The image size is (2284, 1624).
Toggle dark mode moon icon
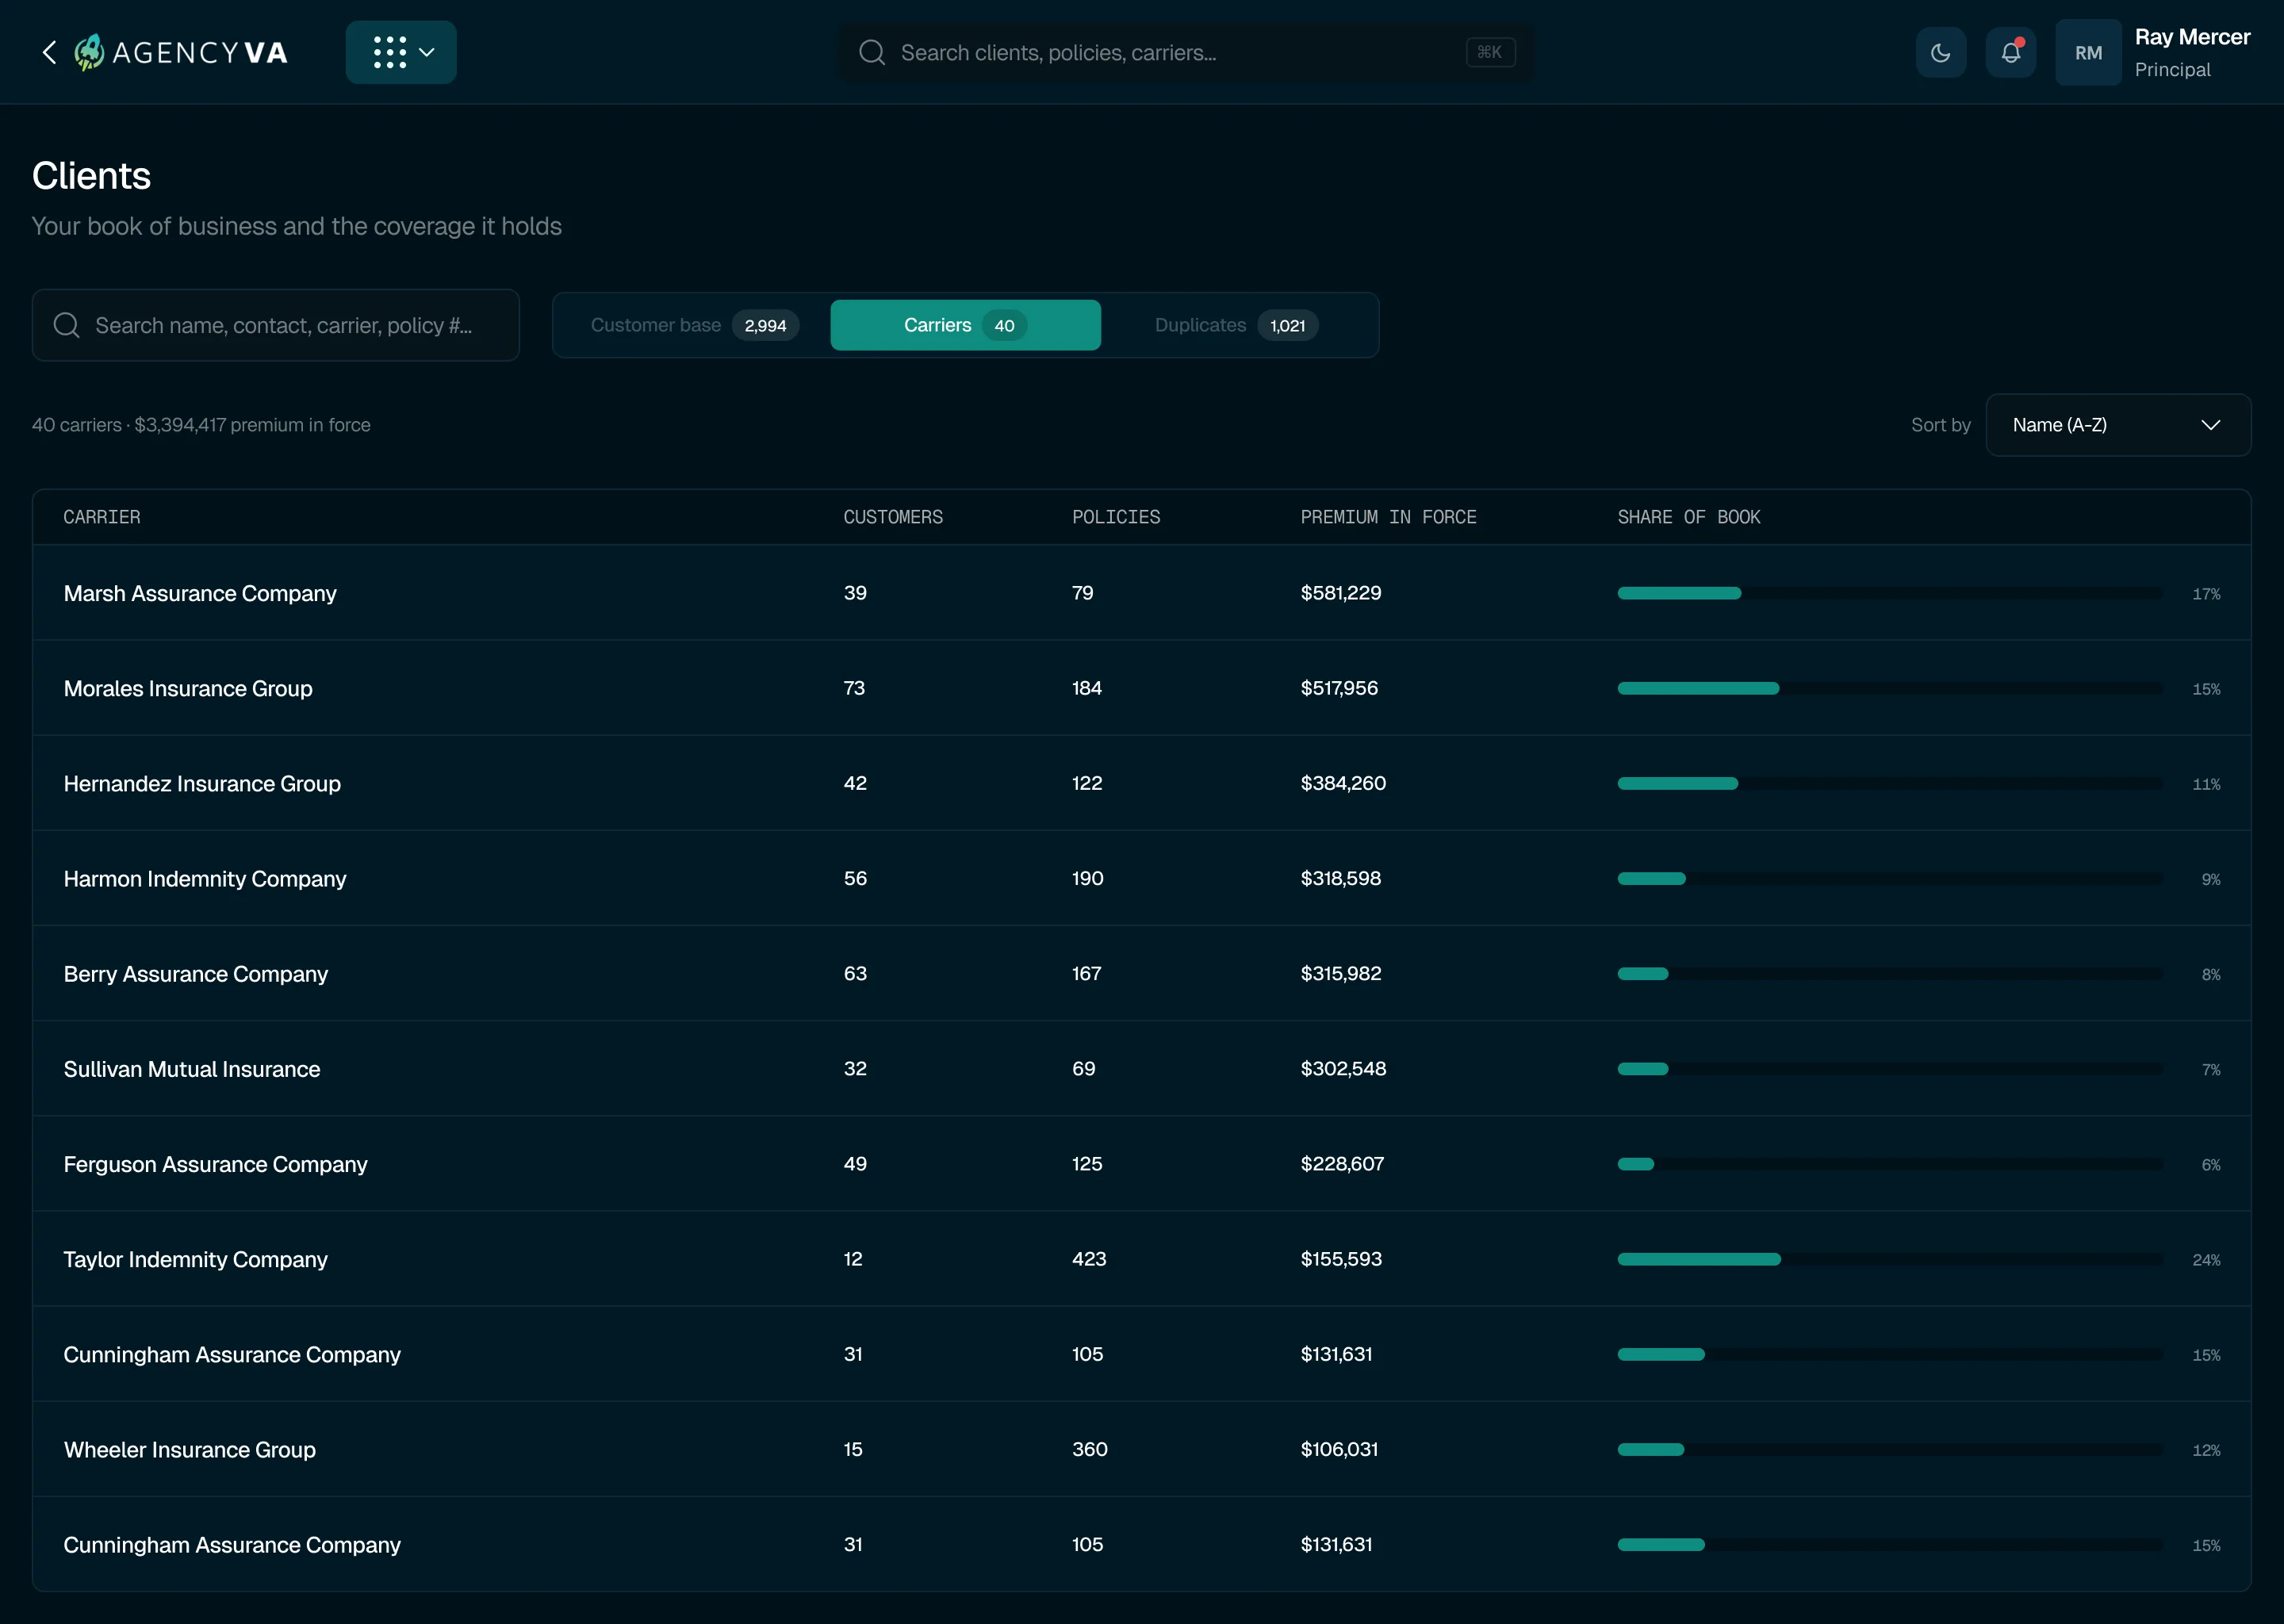coord(1940,52)
